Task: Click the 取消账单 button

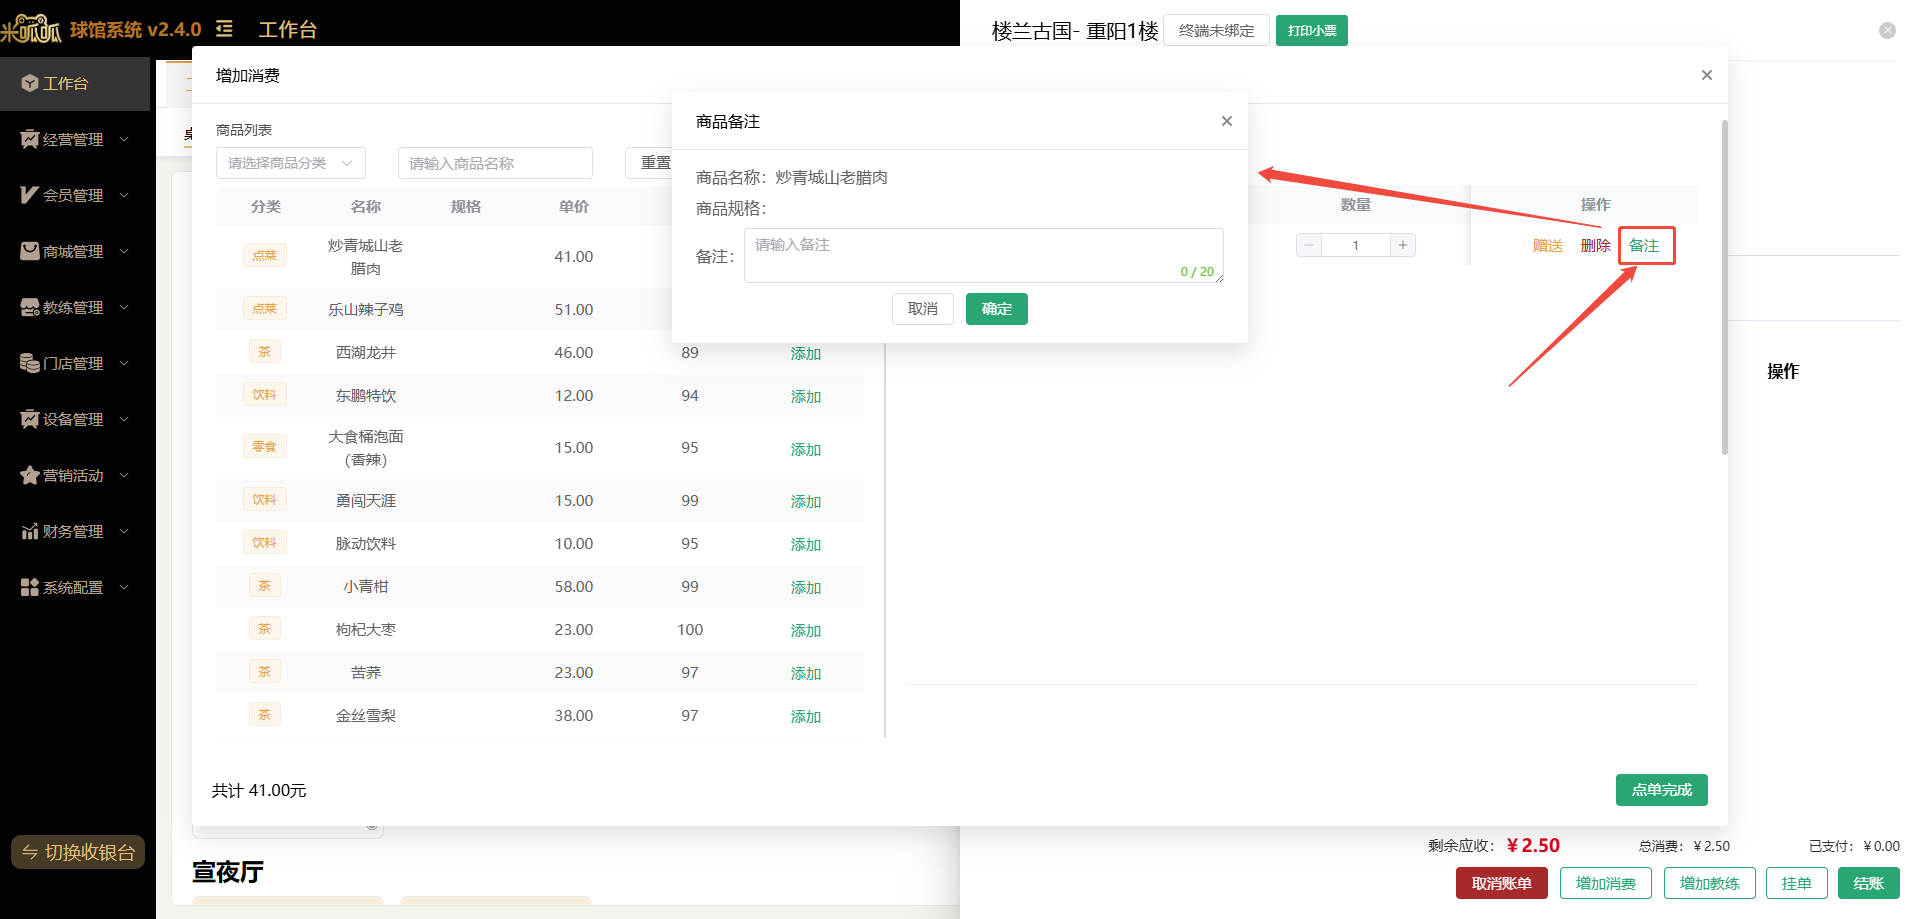Action: [1502, 883]
